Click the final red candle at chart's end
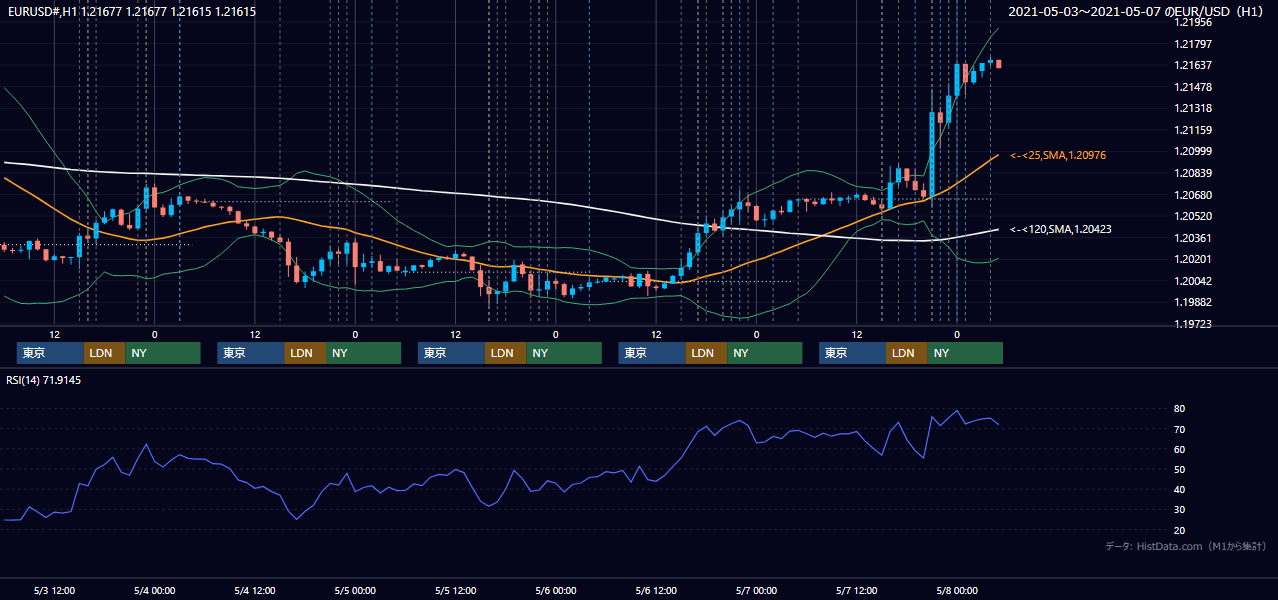 point(999,64)
